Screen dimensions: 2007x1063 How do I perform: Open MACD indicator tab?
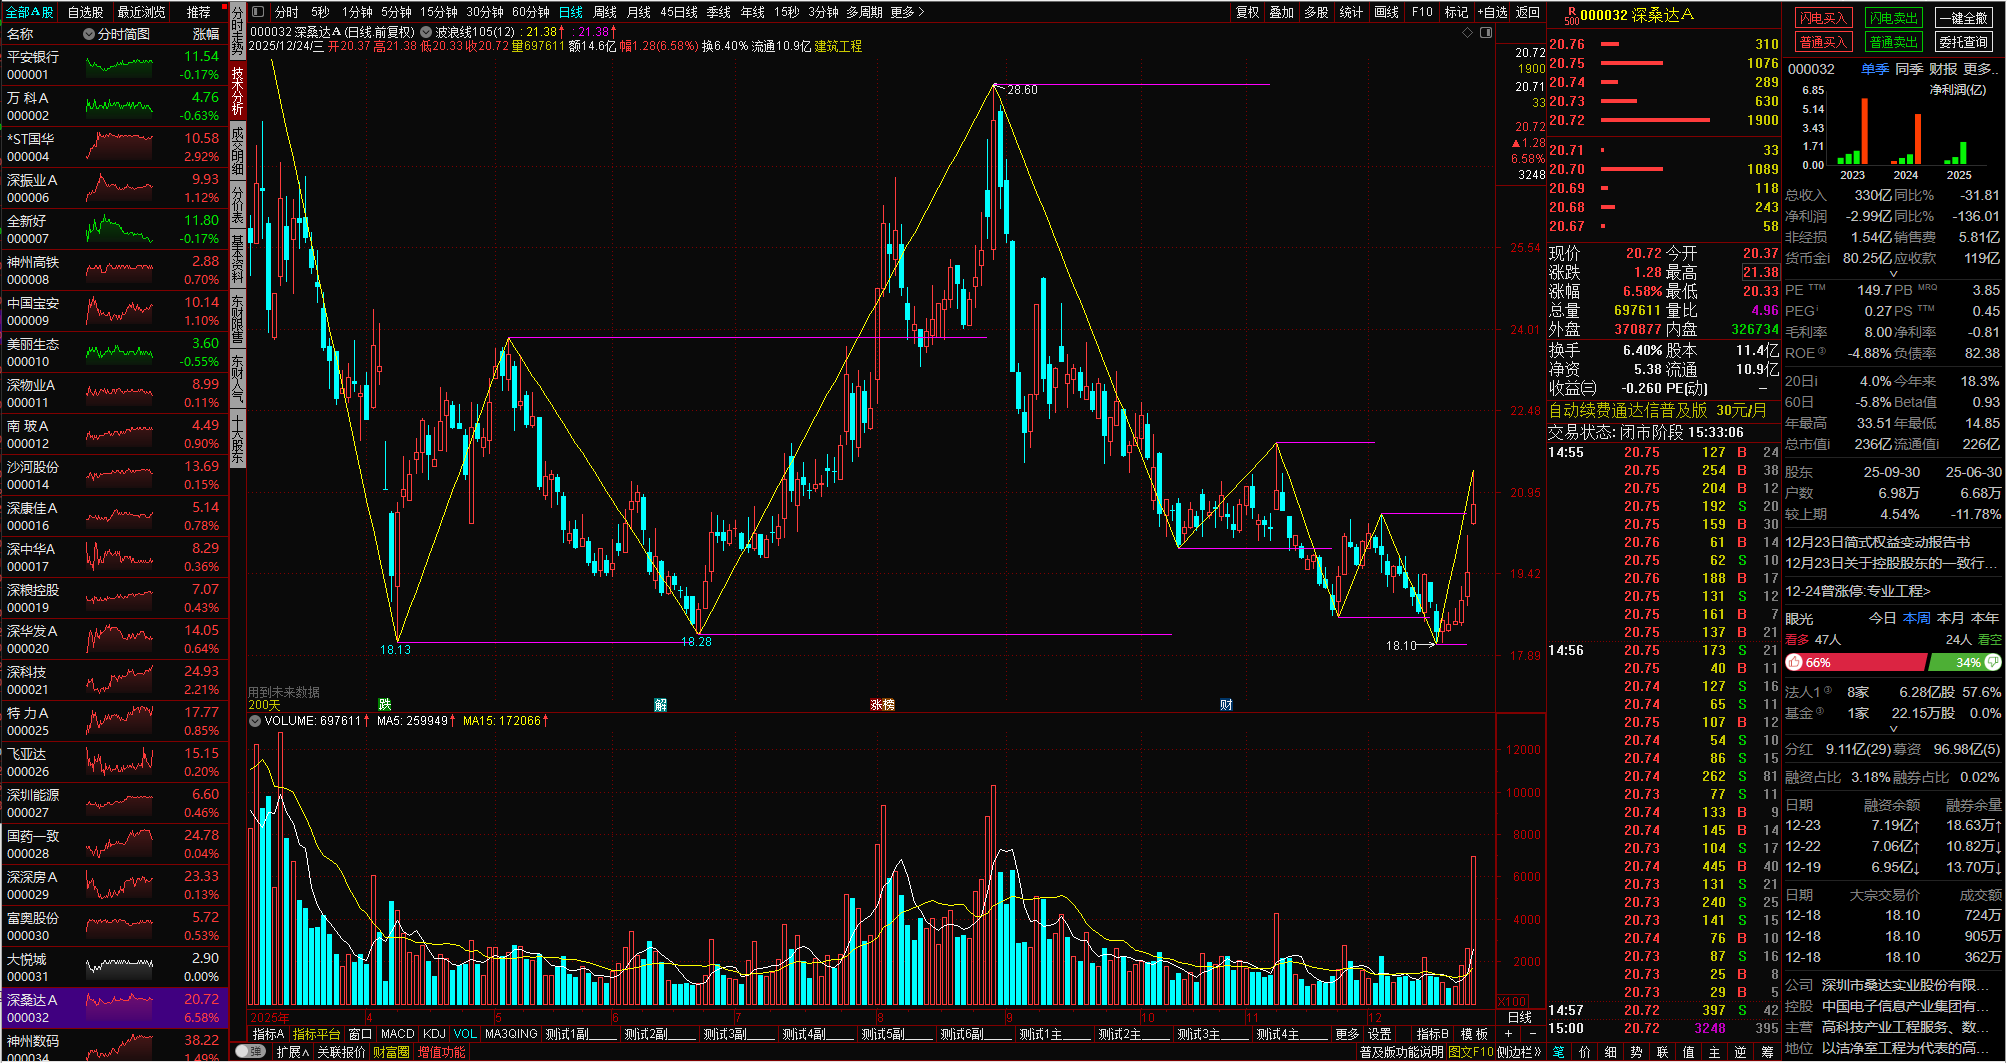coord(397,1034)
